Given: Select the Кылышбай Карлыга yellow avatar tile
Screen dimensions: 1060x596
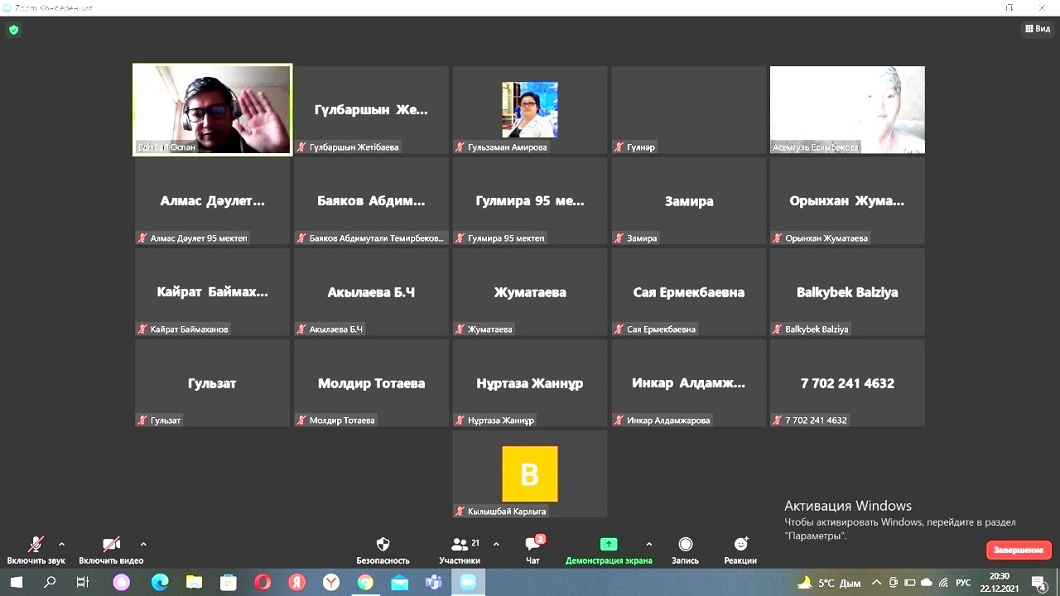Looking at the screenshot, I should 529,474.
